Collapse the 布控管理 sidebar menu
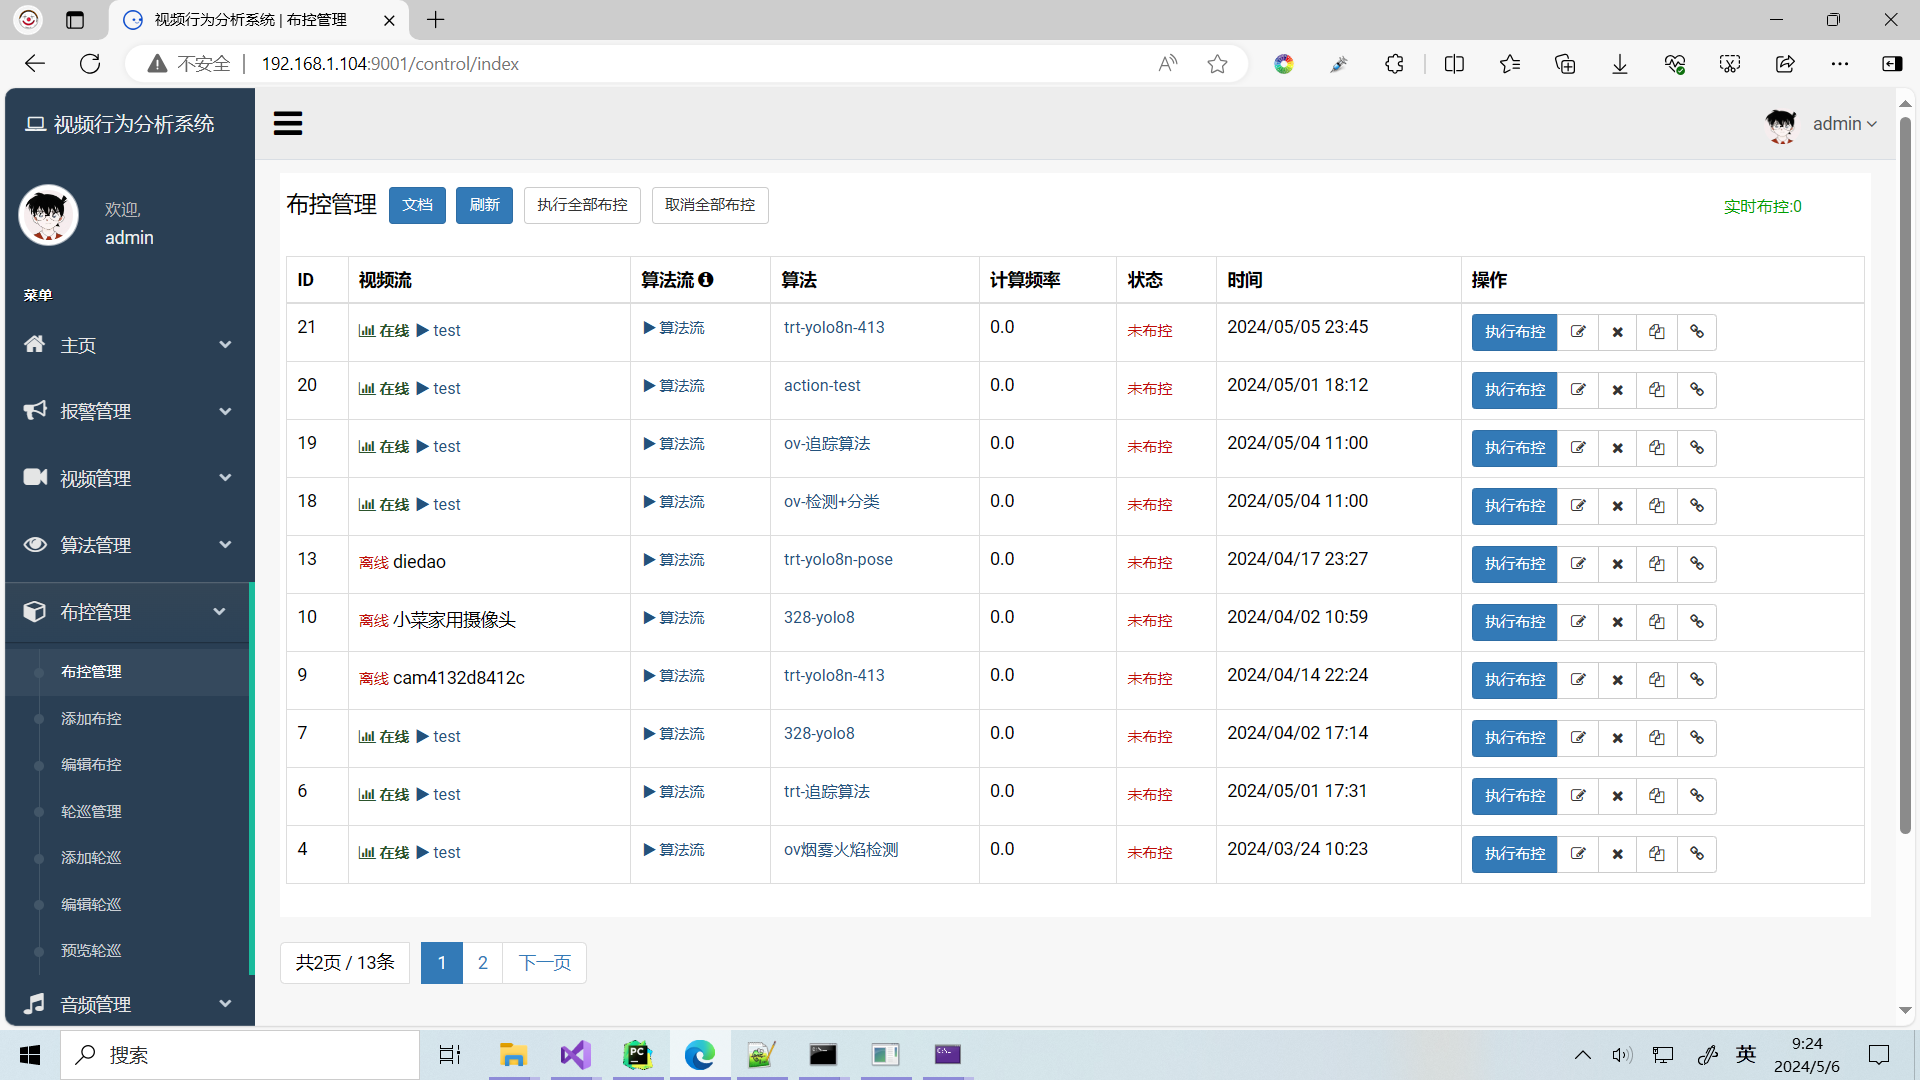This screenshot has height=1080, width=1920. pyautogui.click(x=127, y=612)
